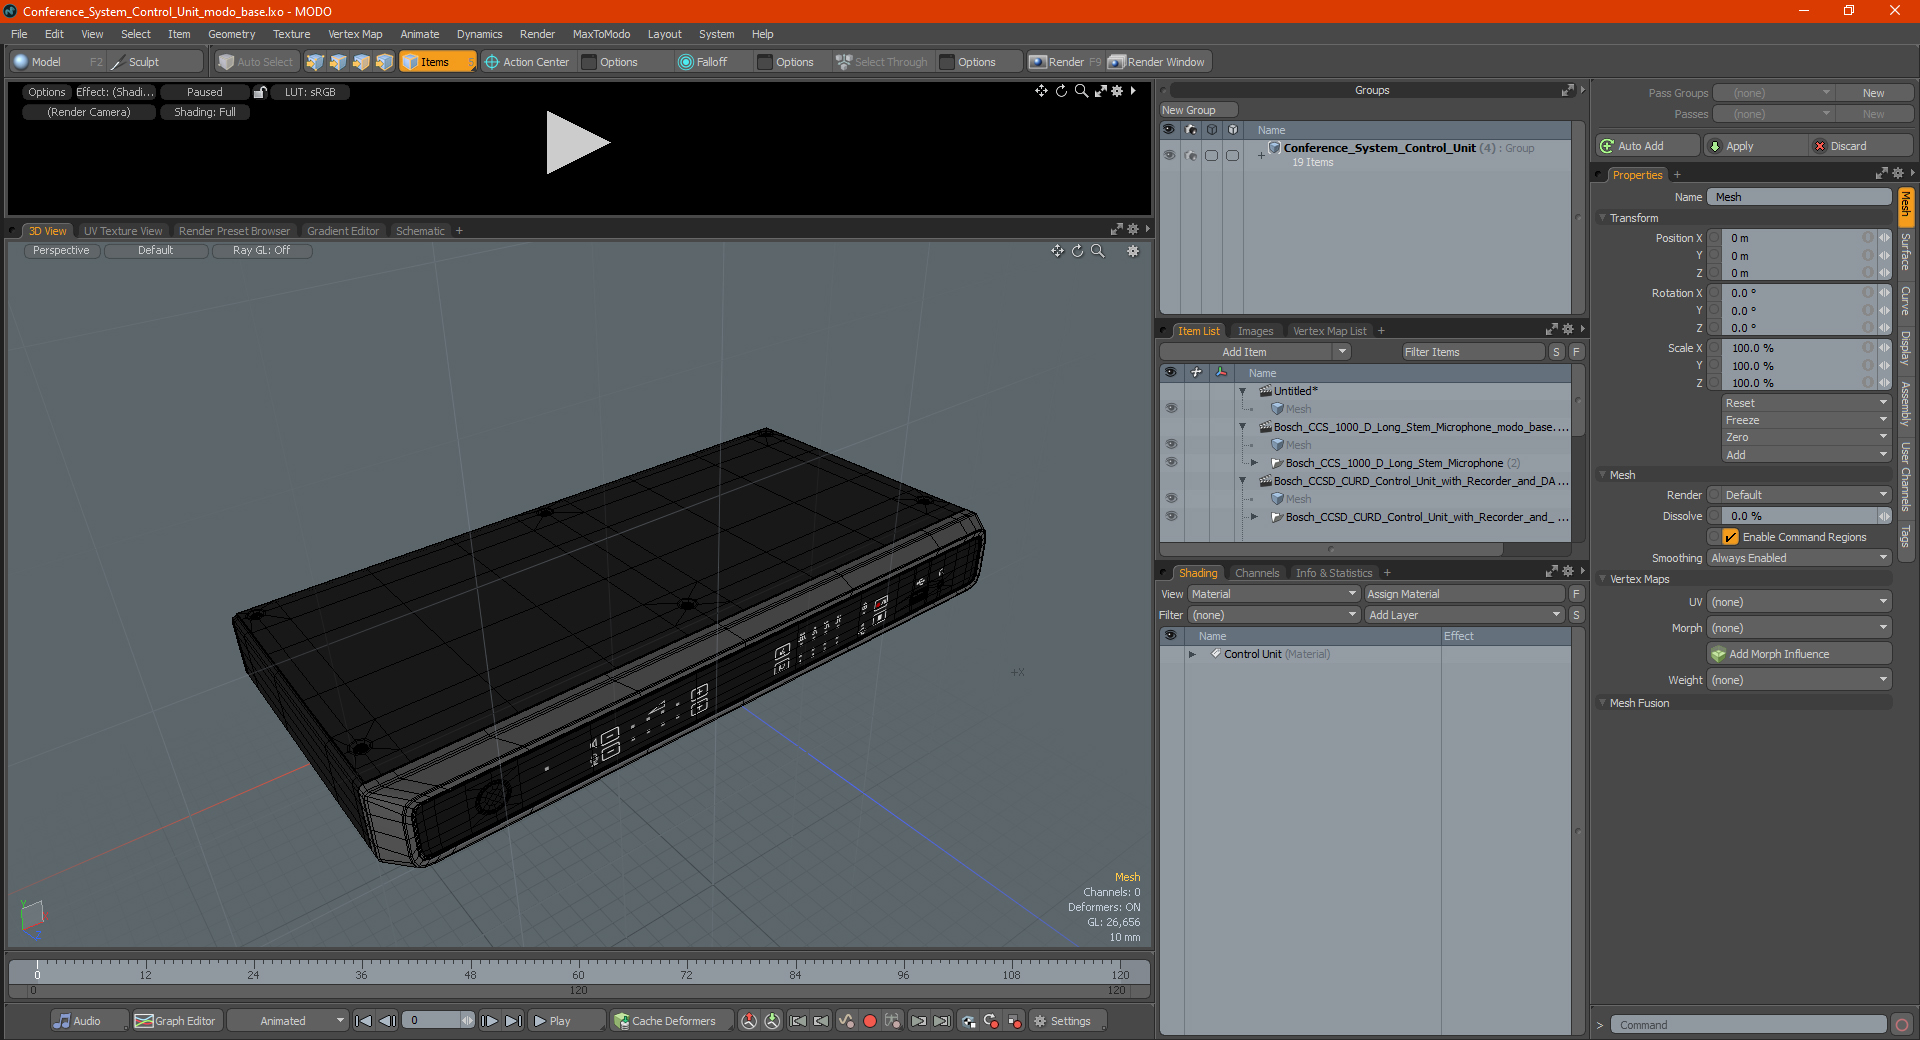The image size is (1920, 1040).
Task: Toggle visibility of Conference_System_Control_Unit group
Action: pos(1169,155)
